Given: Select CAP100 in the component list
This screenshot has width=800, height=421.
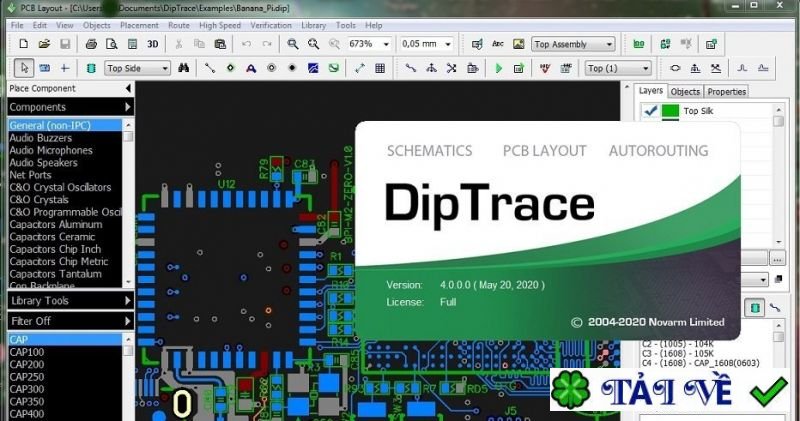Looking at the screenshot, I should (27, 352).
